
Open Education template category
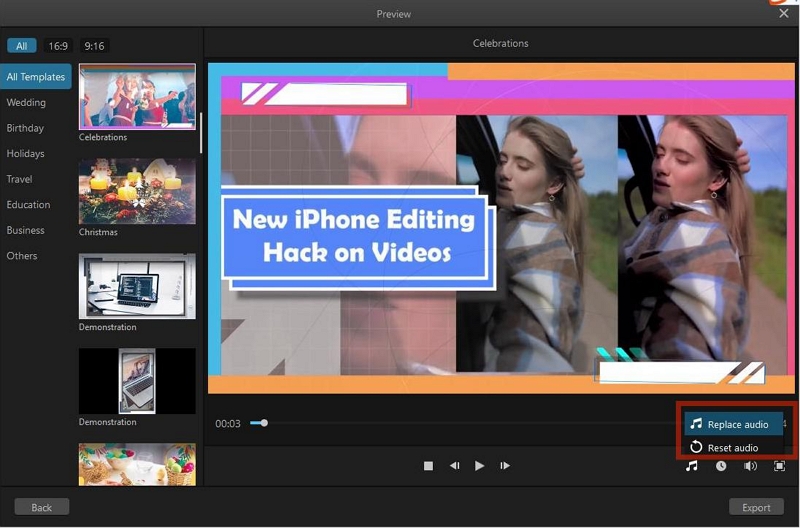point(28,205)
